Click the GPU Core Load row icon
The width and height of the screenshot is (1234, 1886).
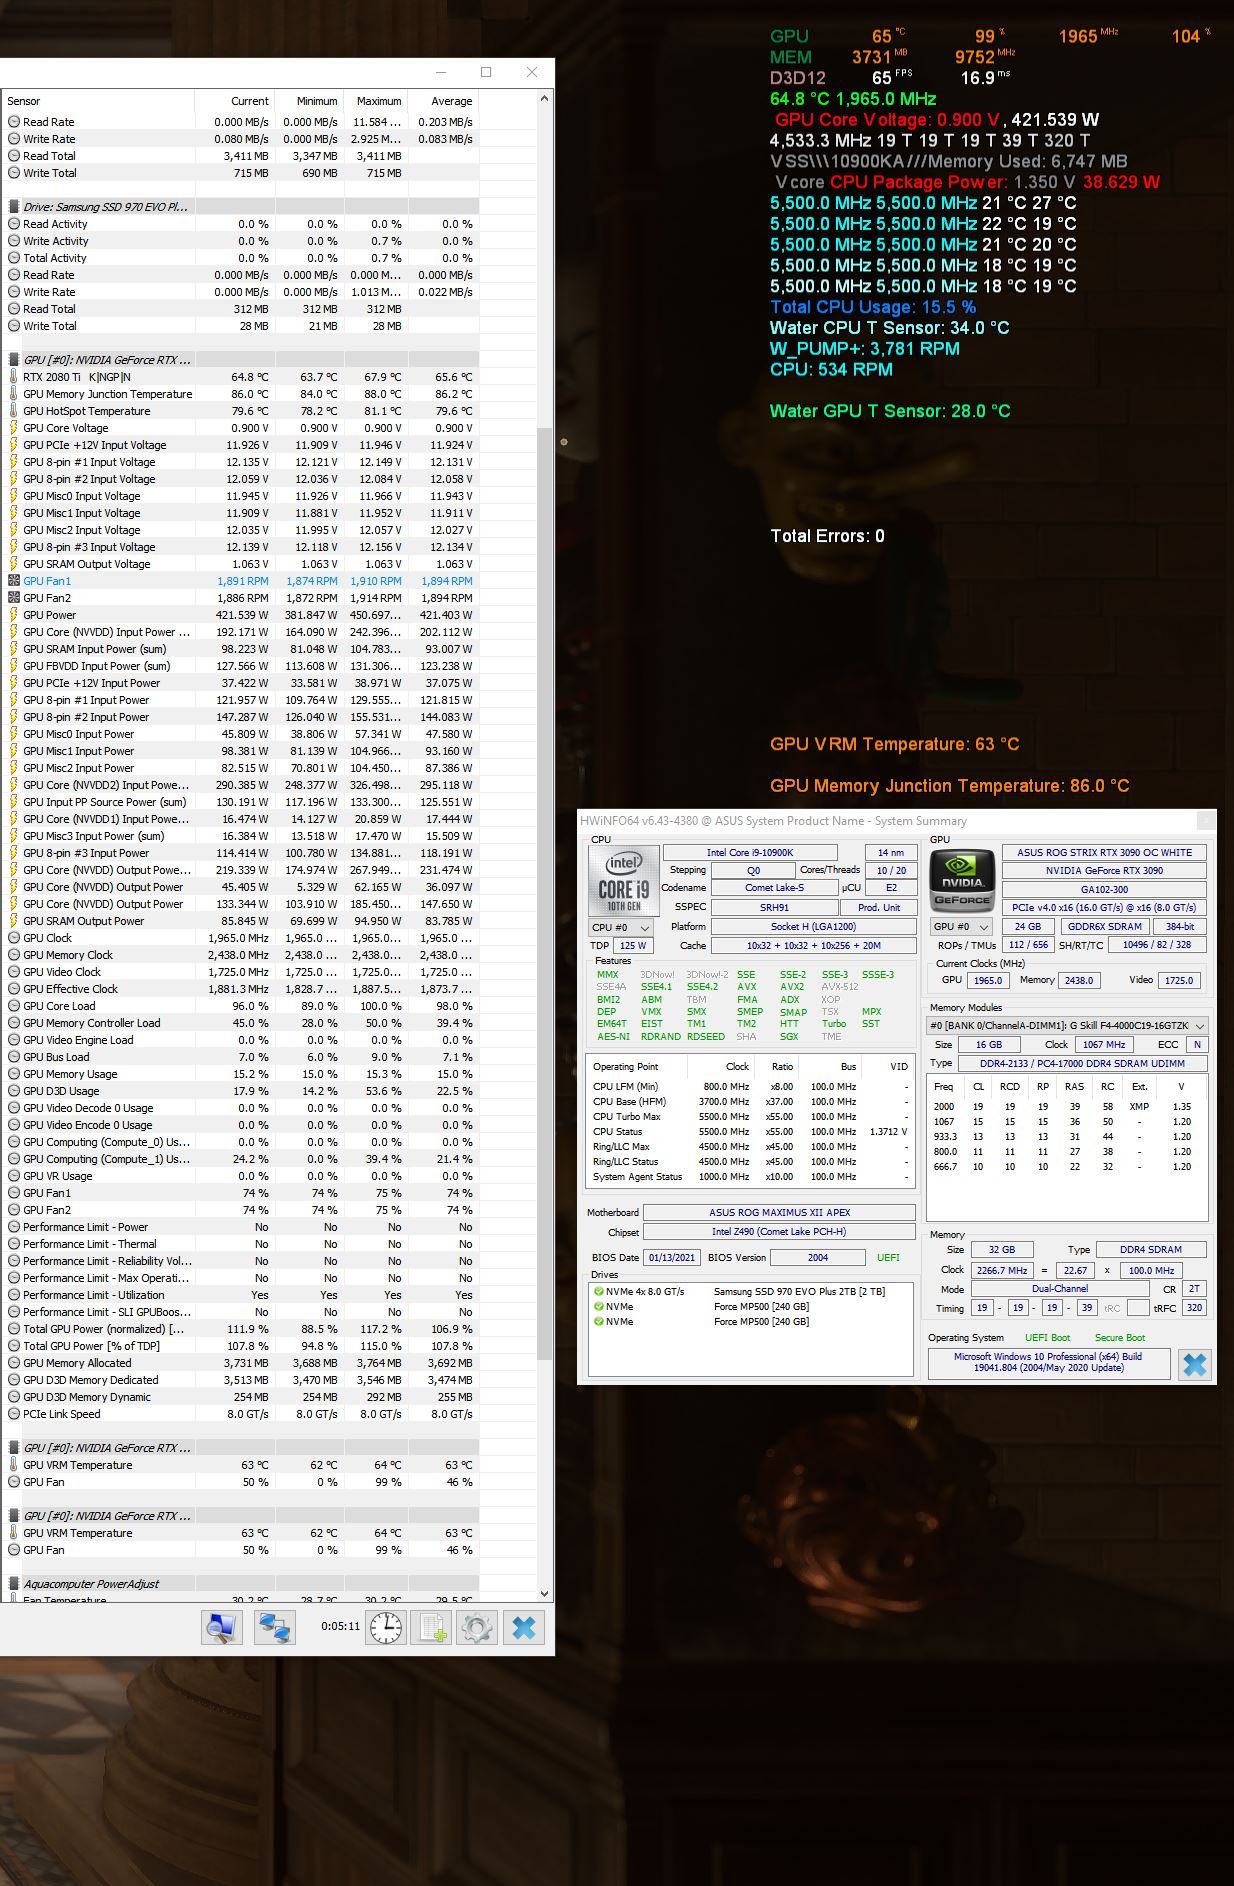click(13, 1006)
